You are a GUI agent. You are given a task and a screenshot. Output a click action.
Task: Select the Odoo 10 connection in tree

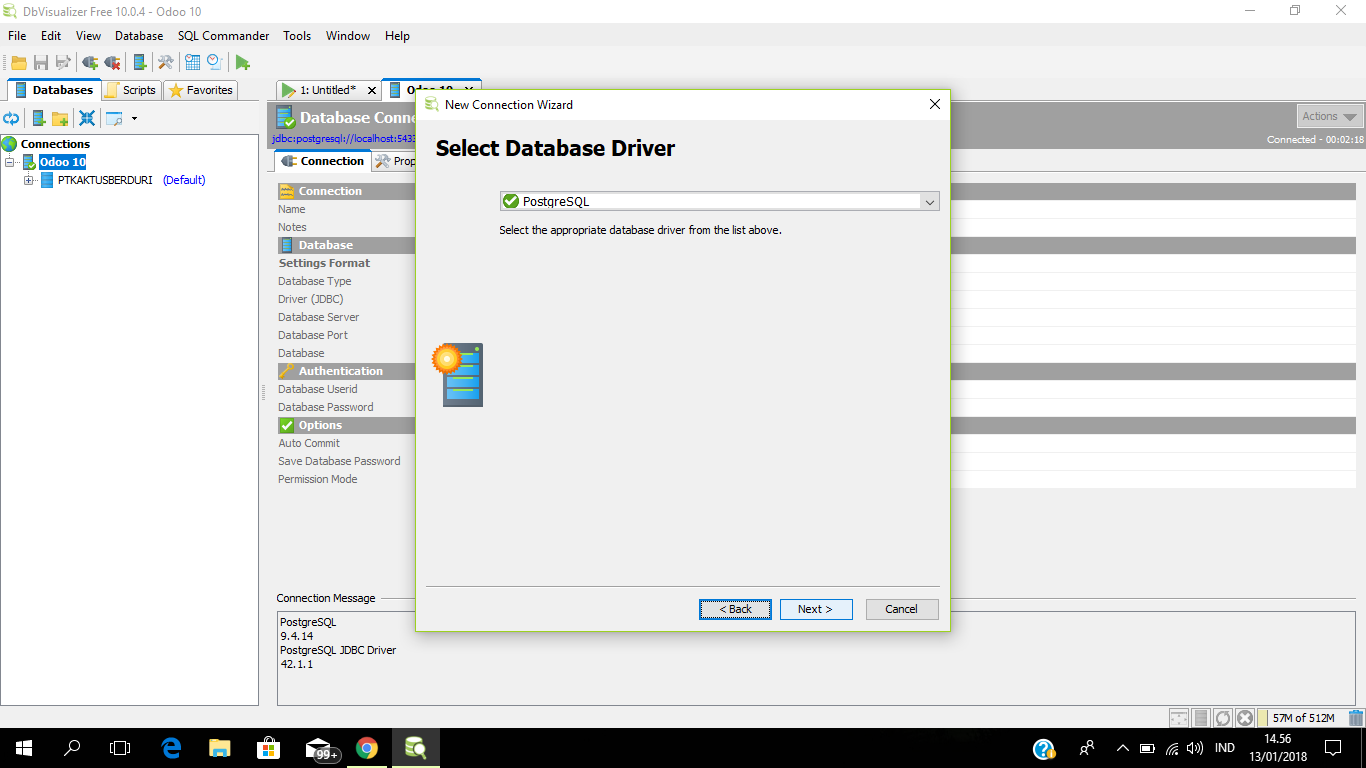click(x=63, y=162)
